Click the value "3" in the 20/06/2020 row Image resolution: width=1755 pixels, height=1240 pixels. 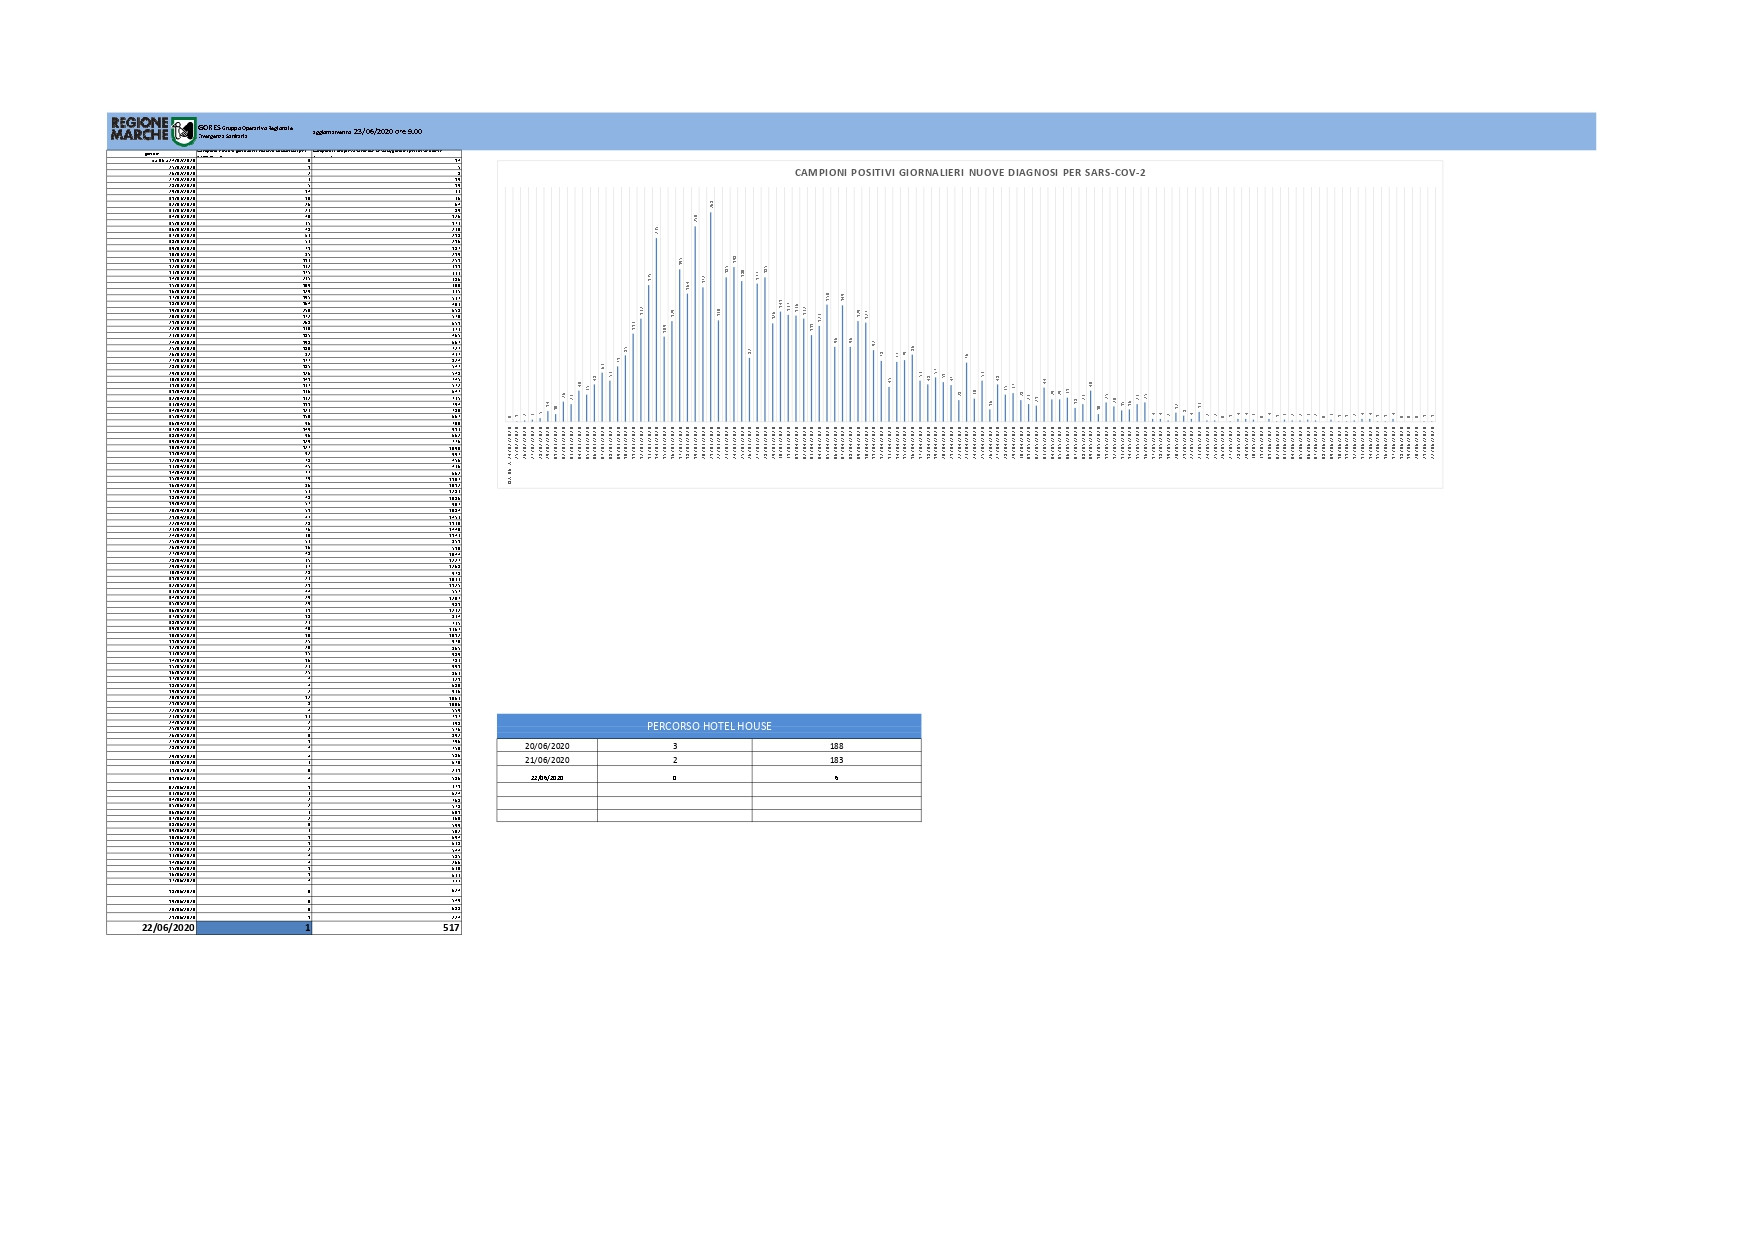click(x=675, y=746)
